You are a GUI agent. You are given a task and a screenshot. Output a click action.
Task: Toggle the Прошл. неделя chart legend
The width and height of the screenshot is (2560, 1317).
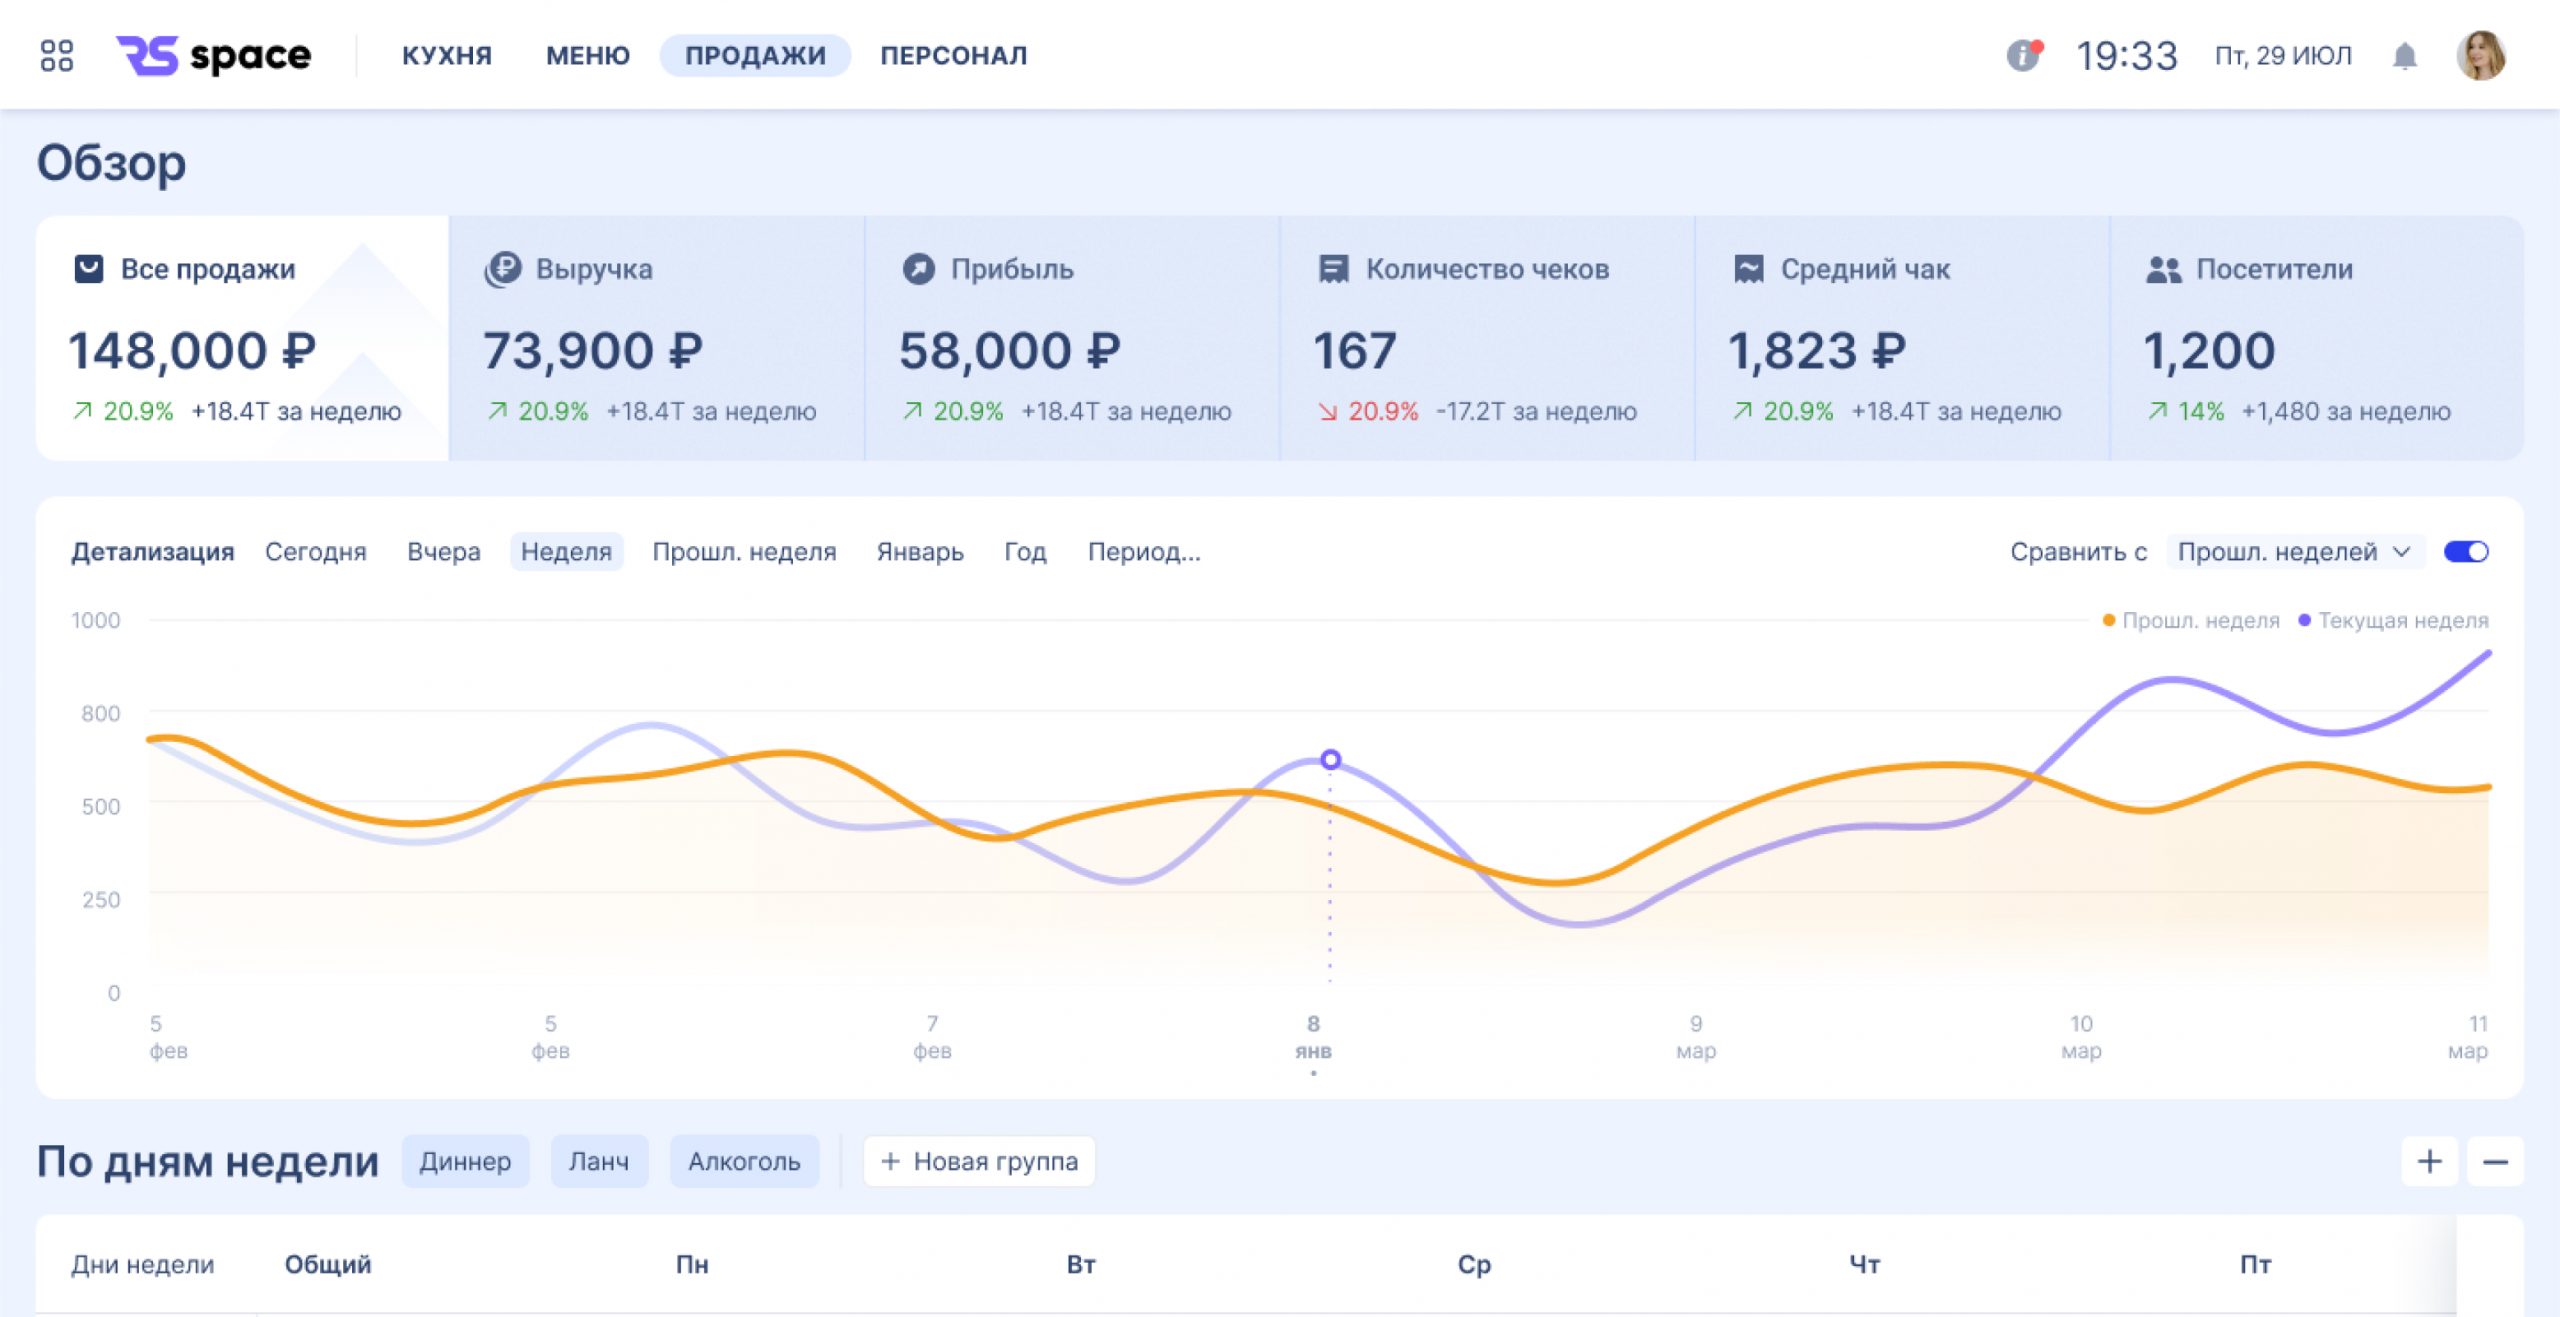(x=2191, y=620)
